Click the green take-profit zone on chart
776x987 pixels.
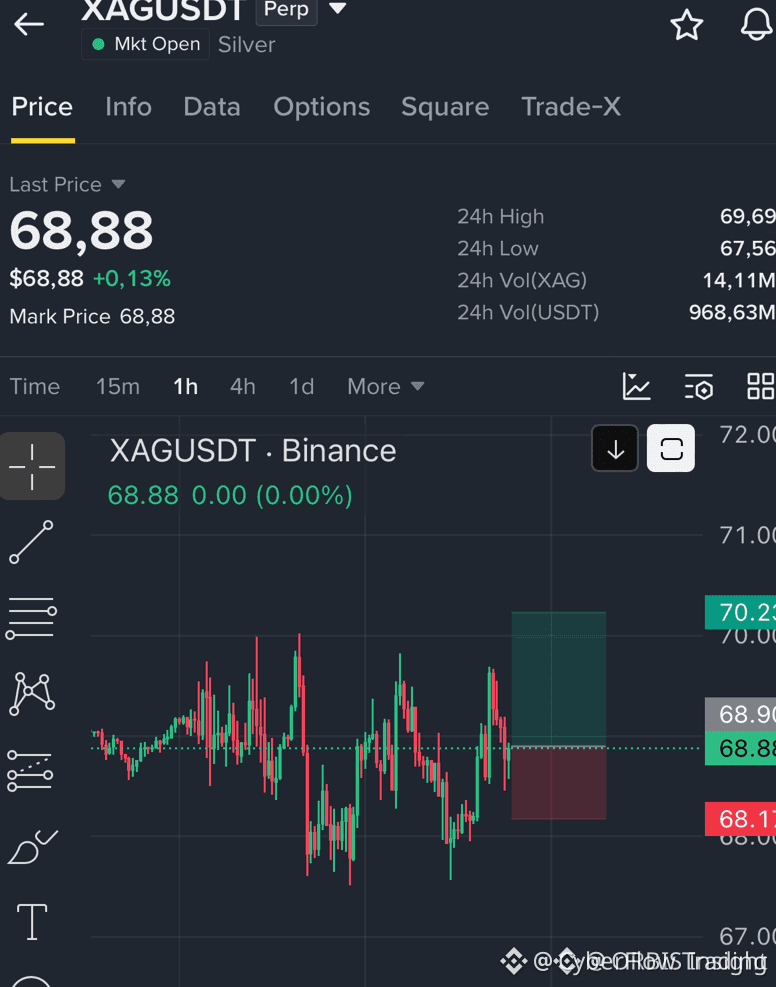coord(559,679)
